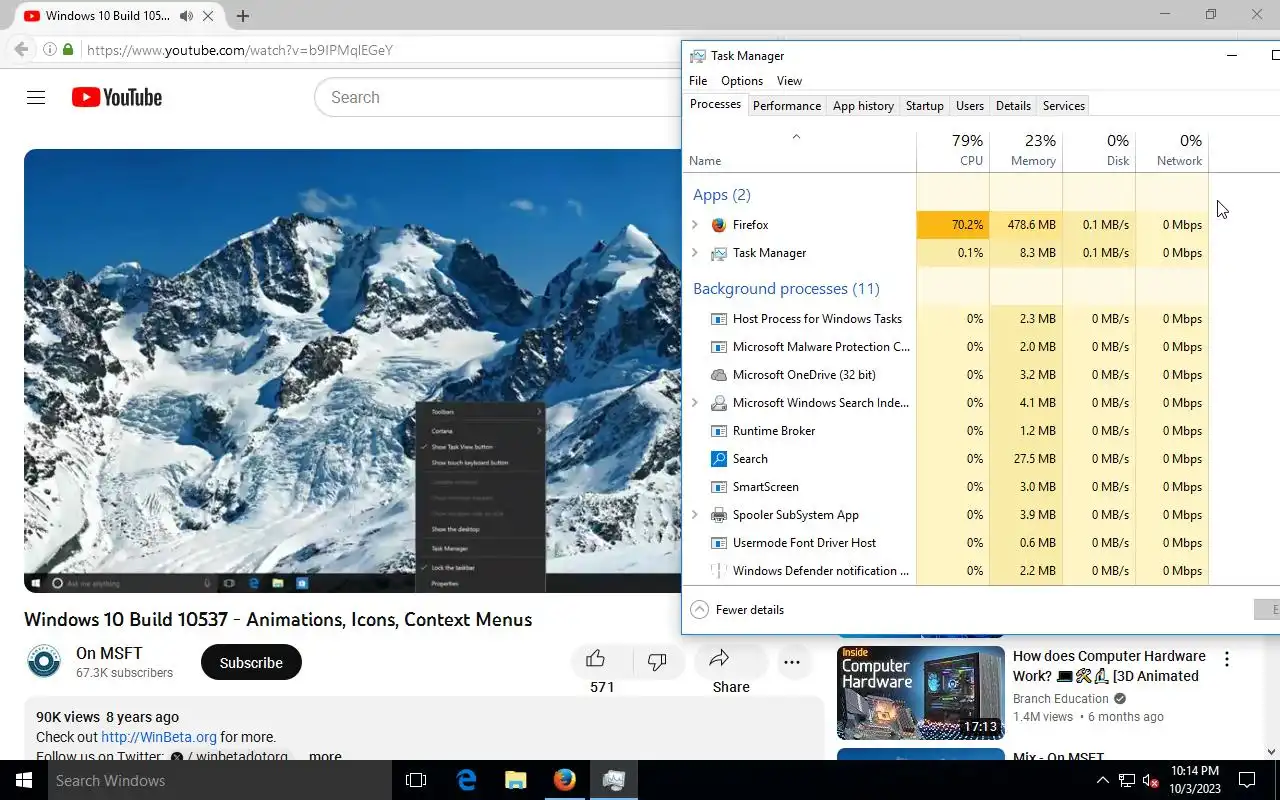Mute the tab via speaker icon
The width and height of the screenshot is (1280, 800).
[187, 16]
